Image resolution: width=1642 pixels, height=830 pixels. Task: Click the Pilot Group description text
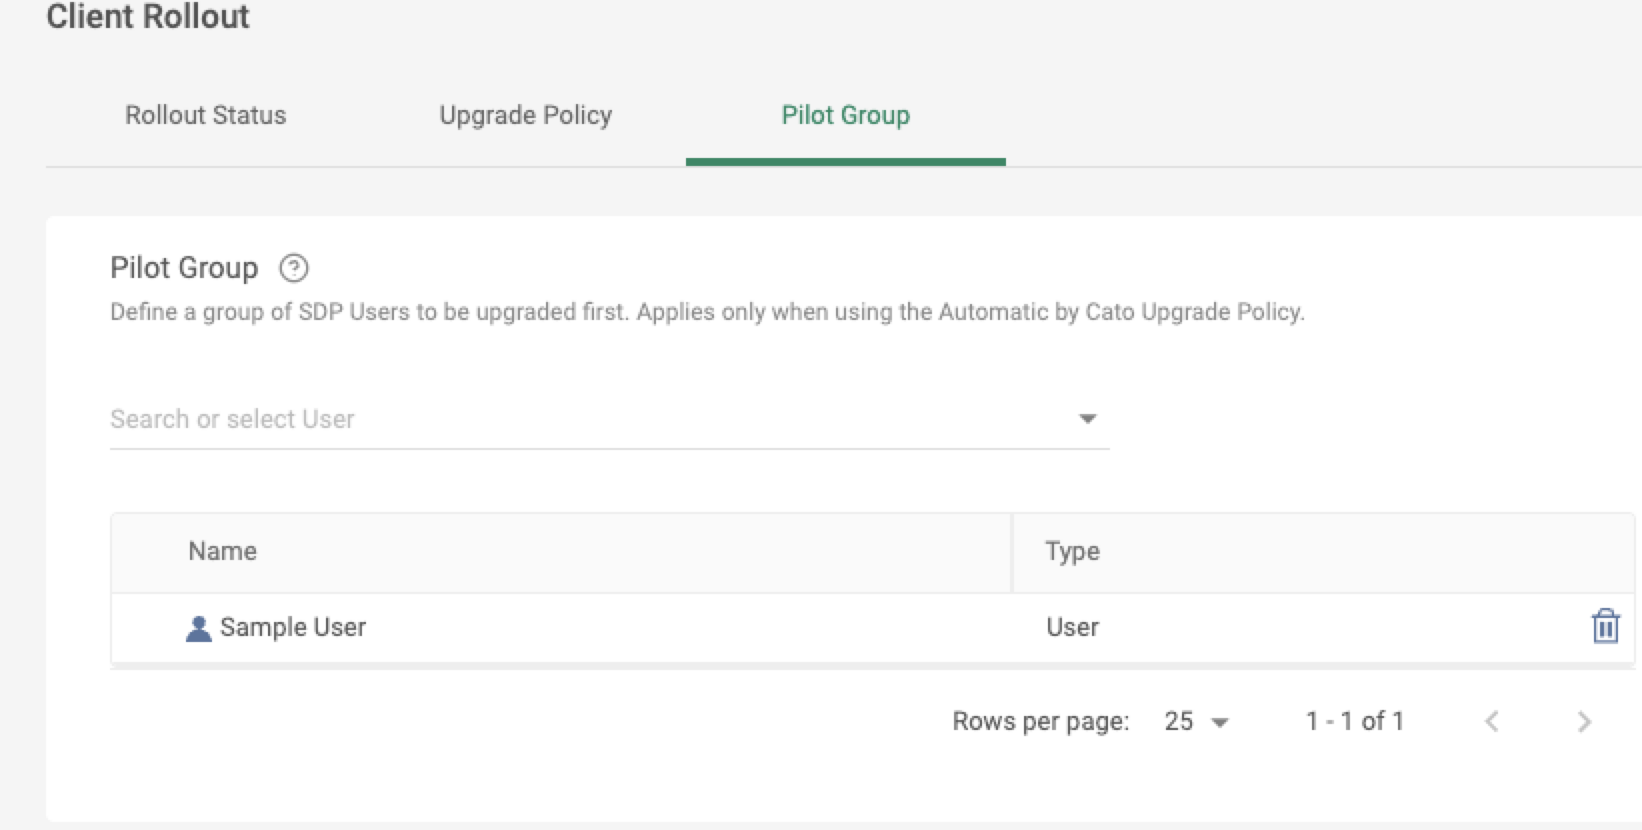(707, 312)
